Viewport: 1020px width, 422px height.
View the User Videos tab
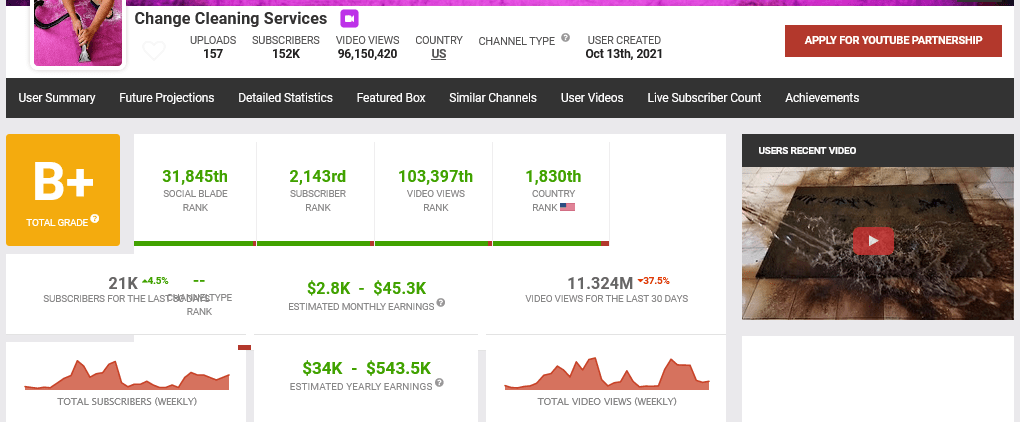[592, 98]
